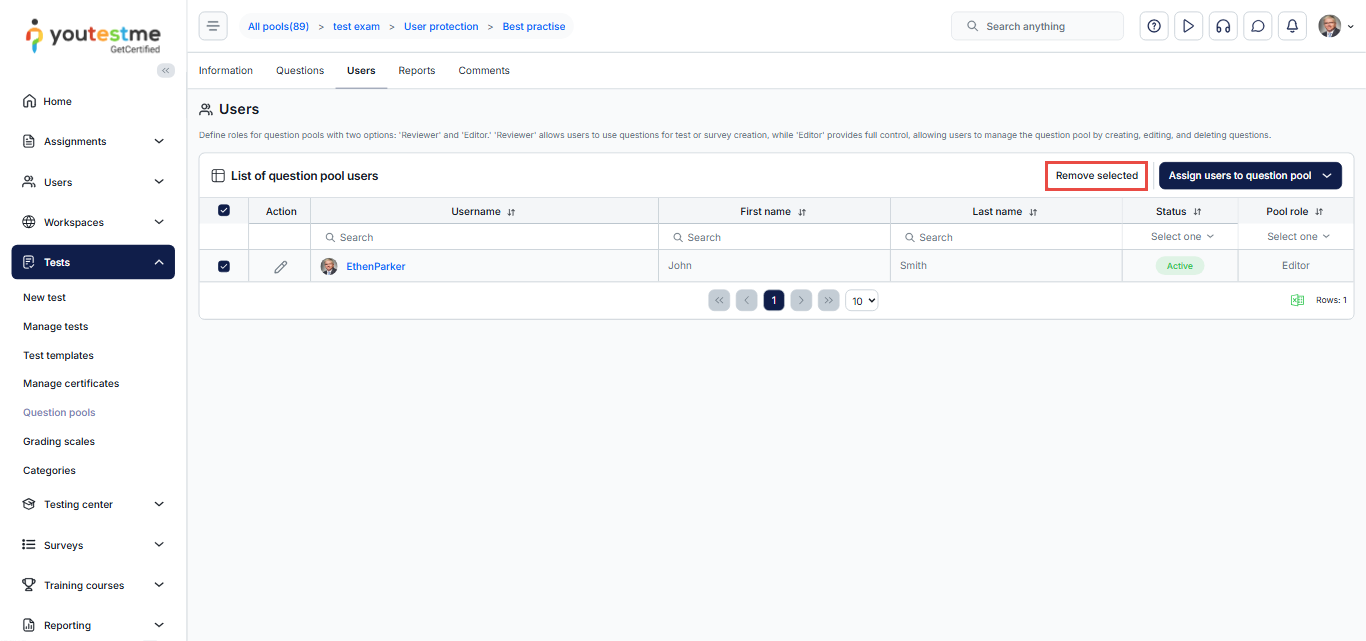The width and height of the screenshot is (1366, 641).
Task: Open the help question mark icon
Action: (1154, 26)
